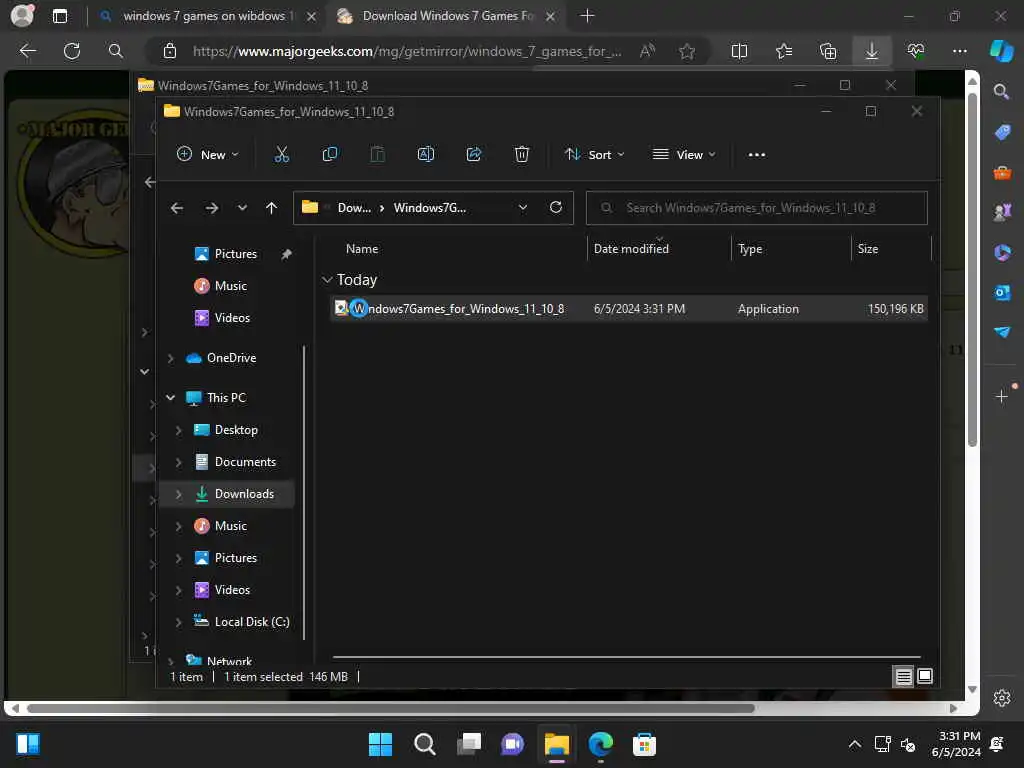The image size is (1024, 768).
Task: Click Edge sidebar Outlook icon
Action: 1002,293
